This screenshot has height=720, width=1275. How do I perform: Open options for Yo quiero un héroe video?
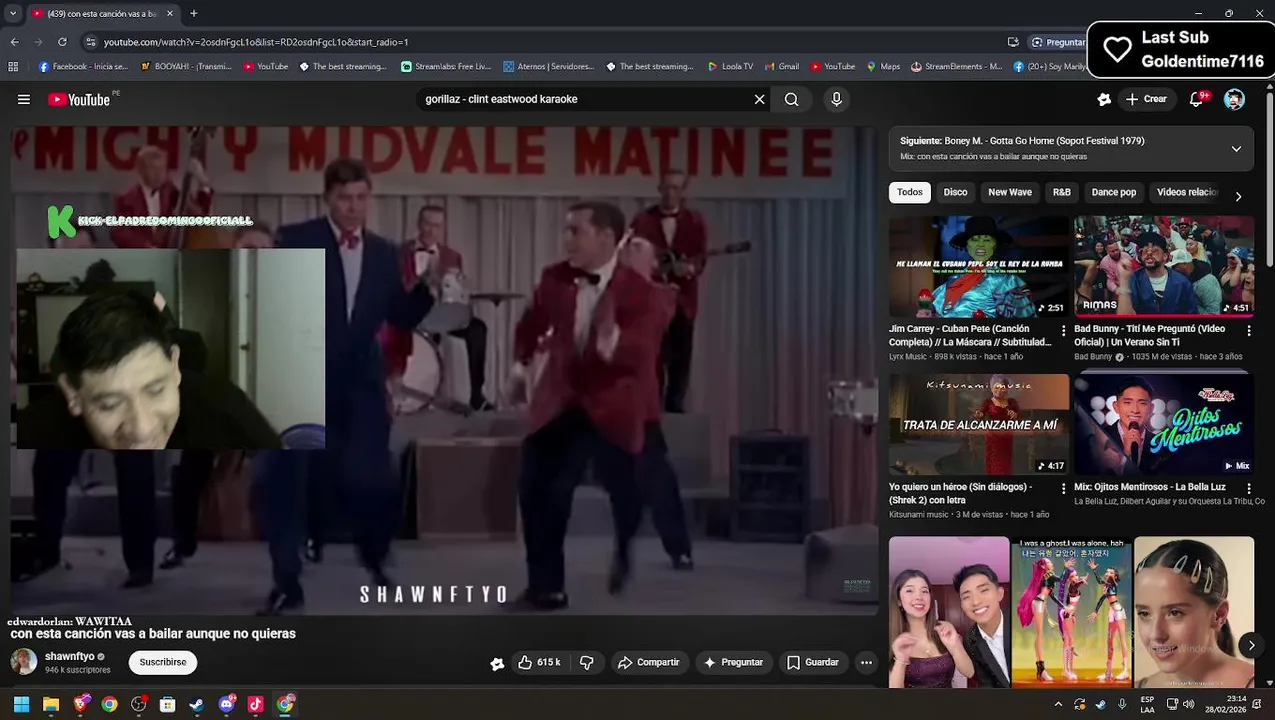click(1063, 488)
